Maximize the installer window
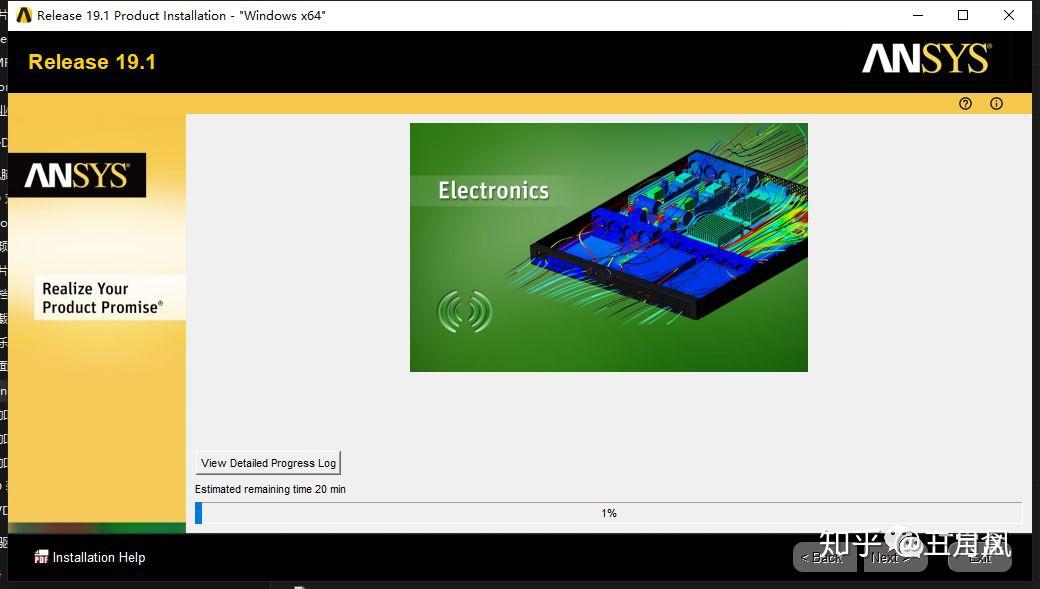The height and width of the screenshot is (589, 1040). pos(963,15)
